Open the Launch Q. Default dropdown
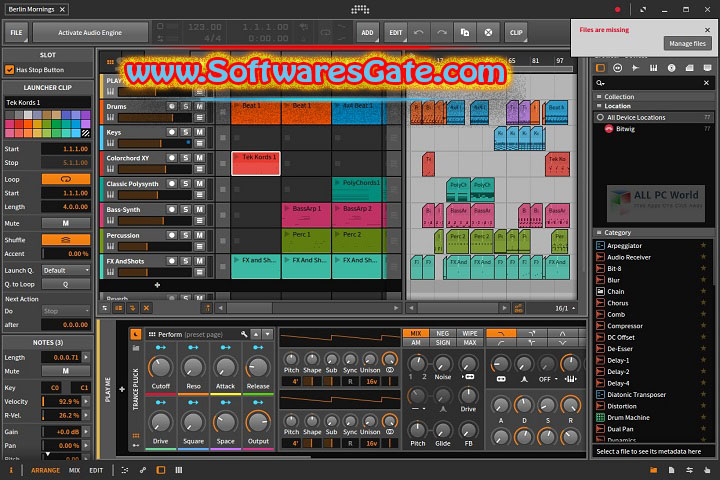 (66, 270)
